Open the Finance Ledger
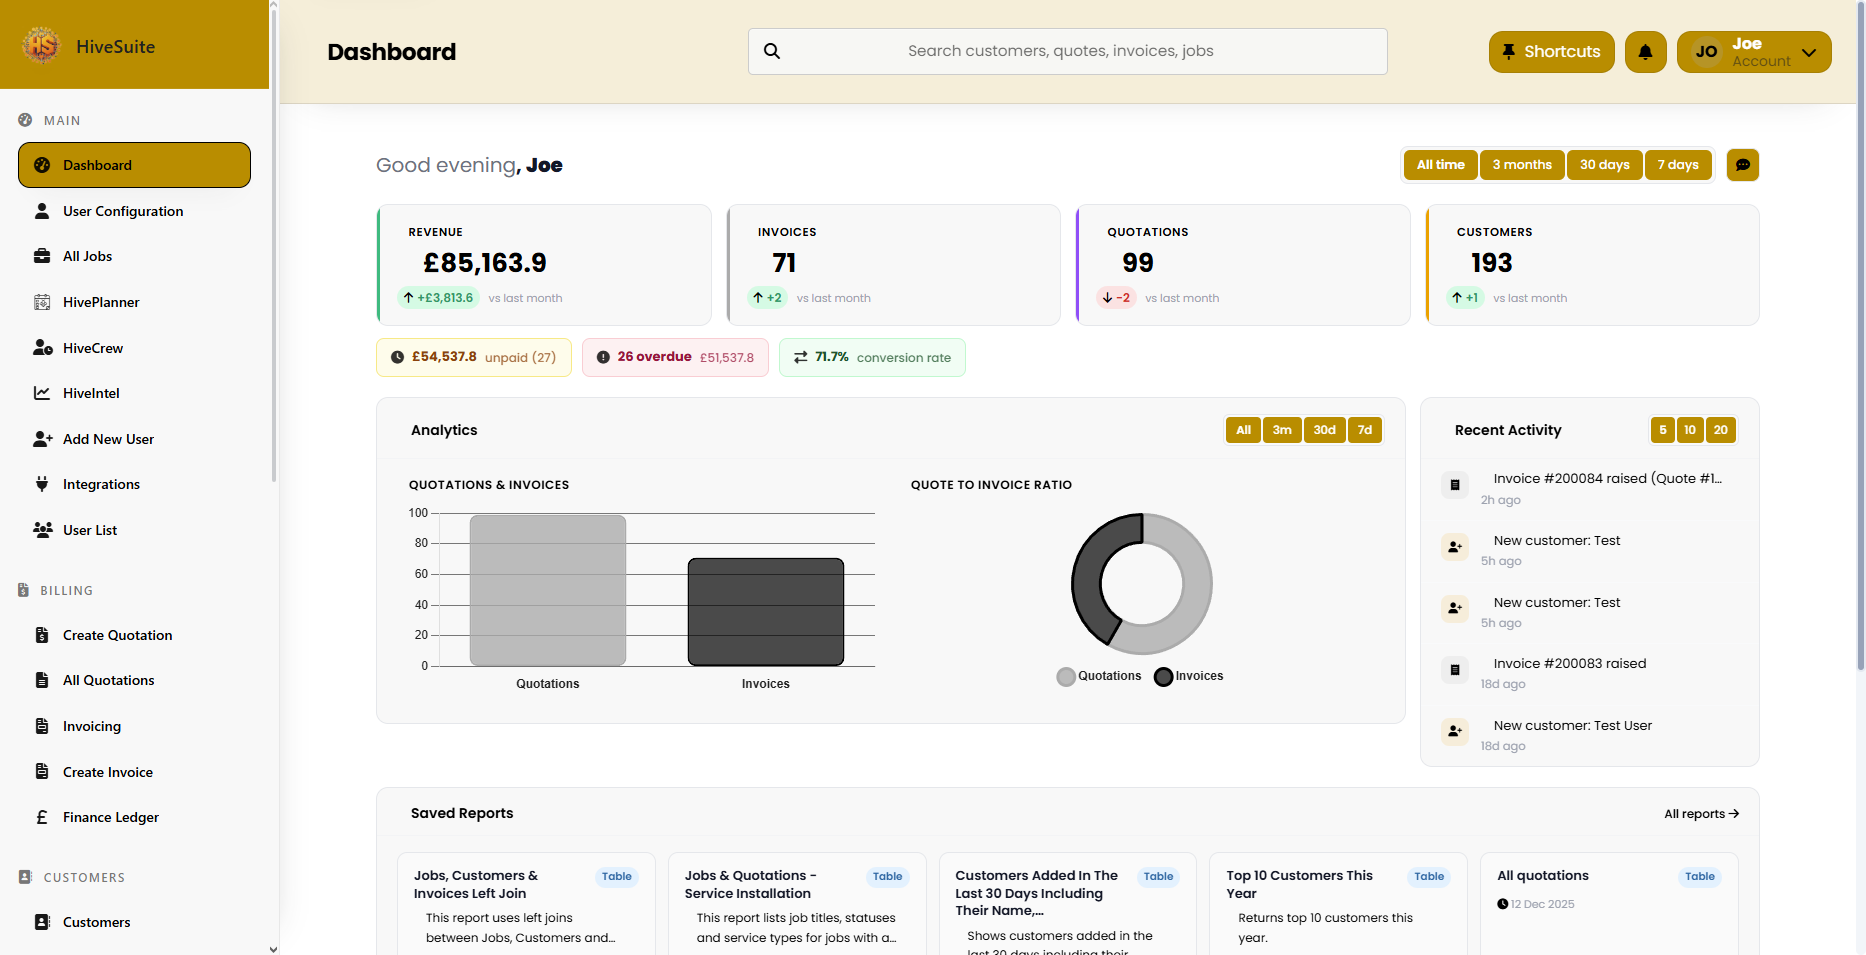Screen dimensions: 1866x955 pos(110,817)
